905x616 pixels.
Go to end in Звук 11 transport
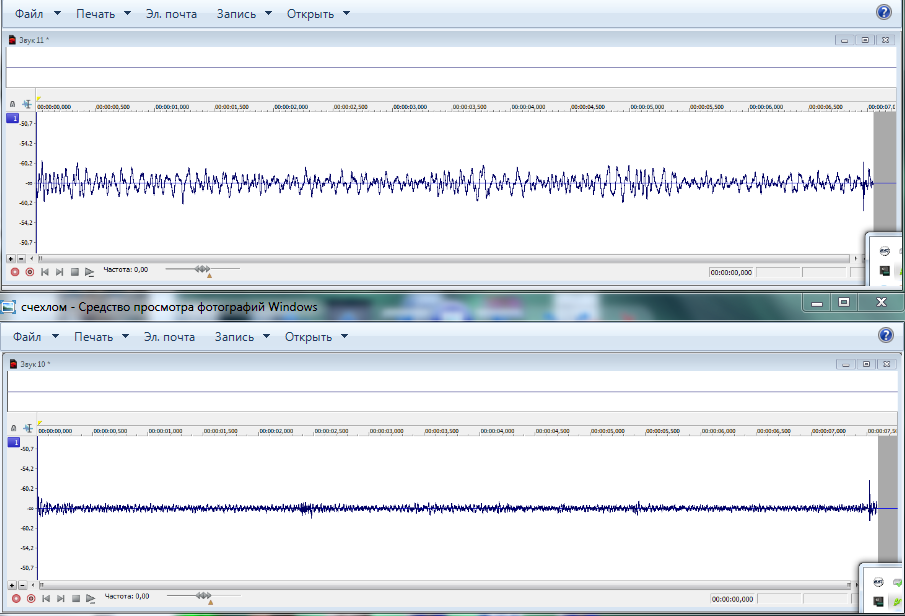coord(59,272)
